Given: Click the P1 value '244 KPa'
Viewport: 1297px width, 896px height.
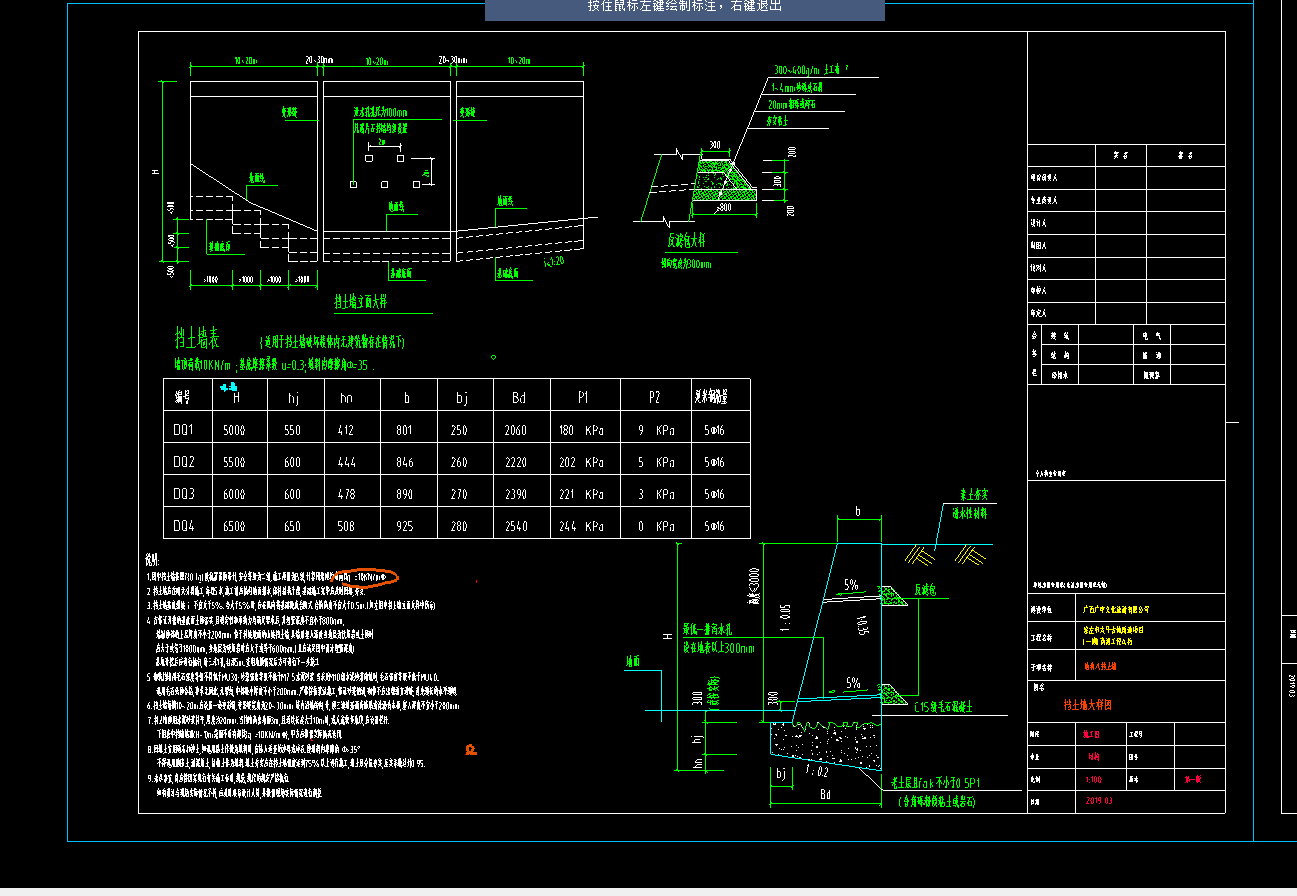Looking at the screenshot, I should click(581, 527).
